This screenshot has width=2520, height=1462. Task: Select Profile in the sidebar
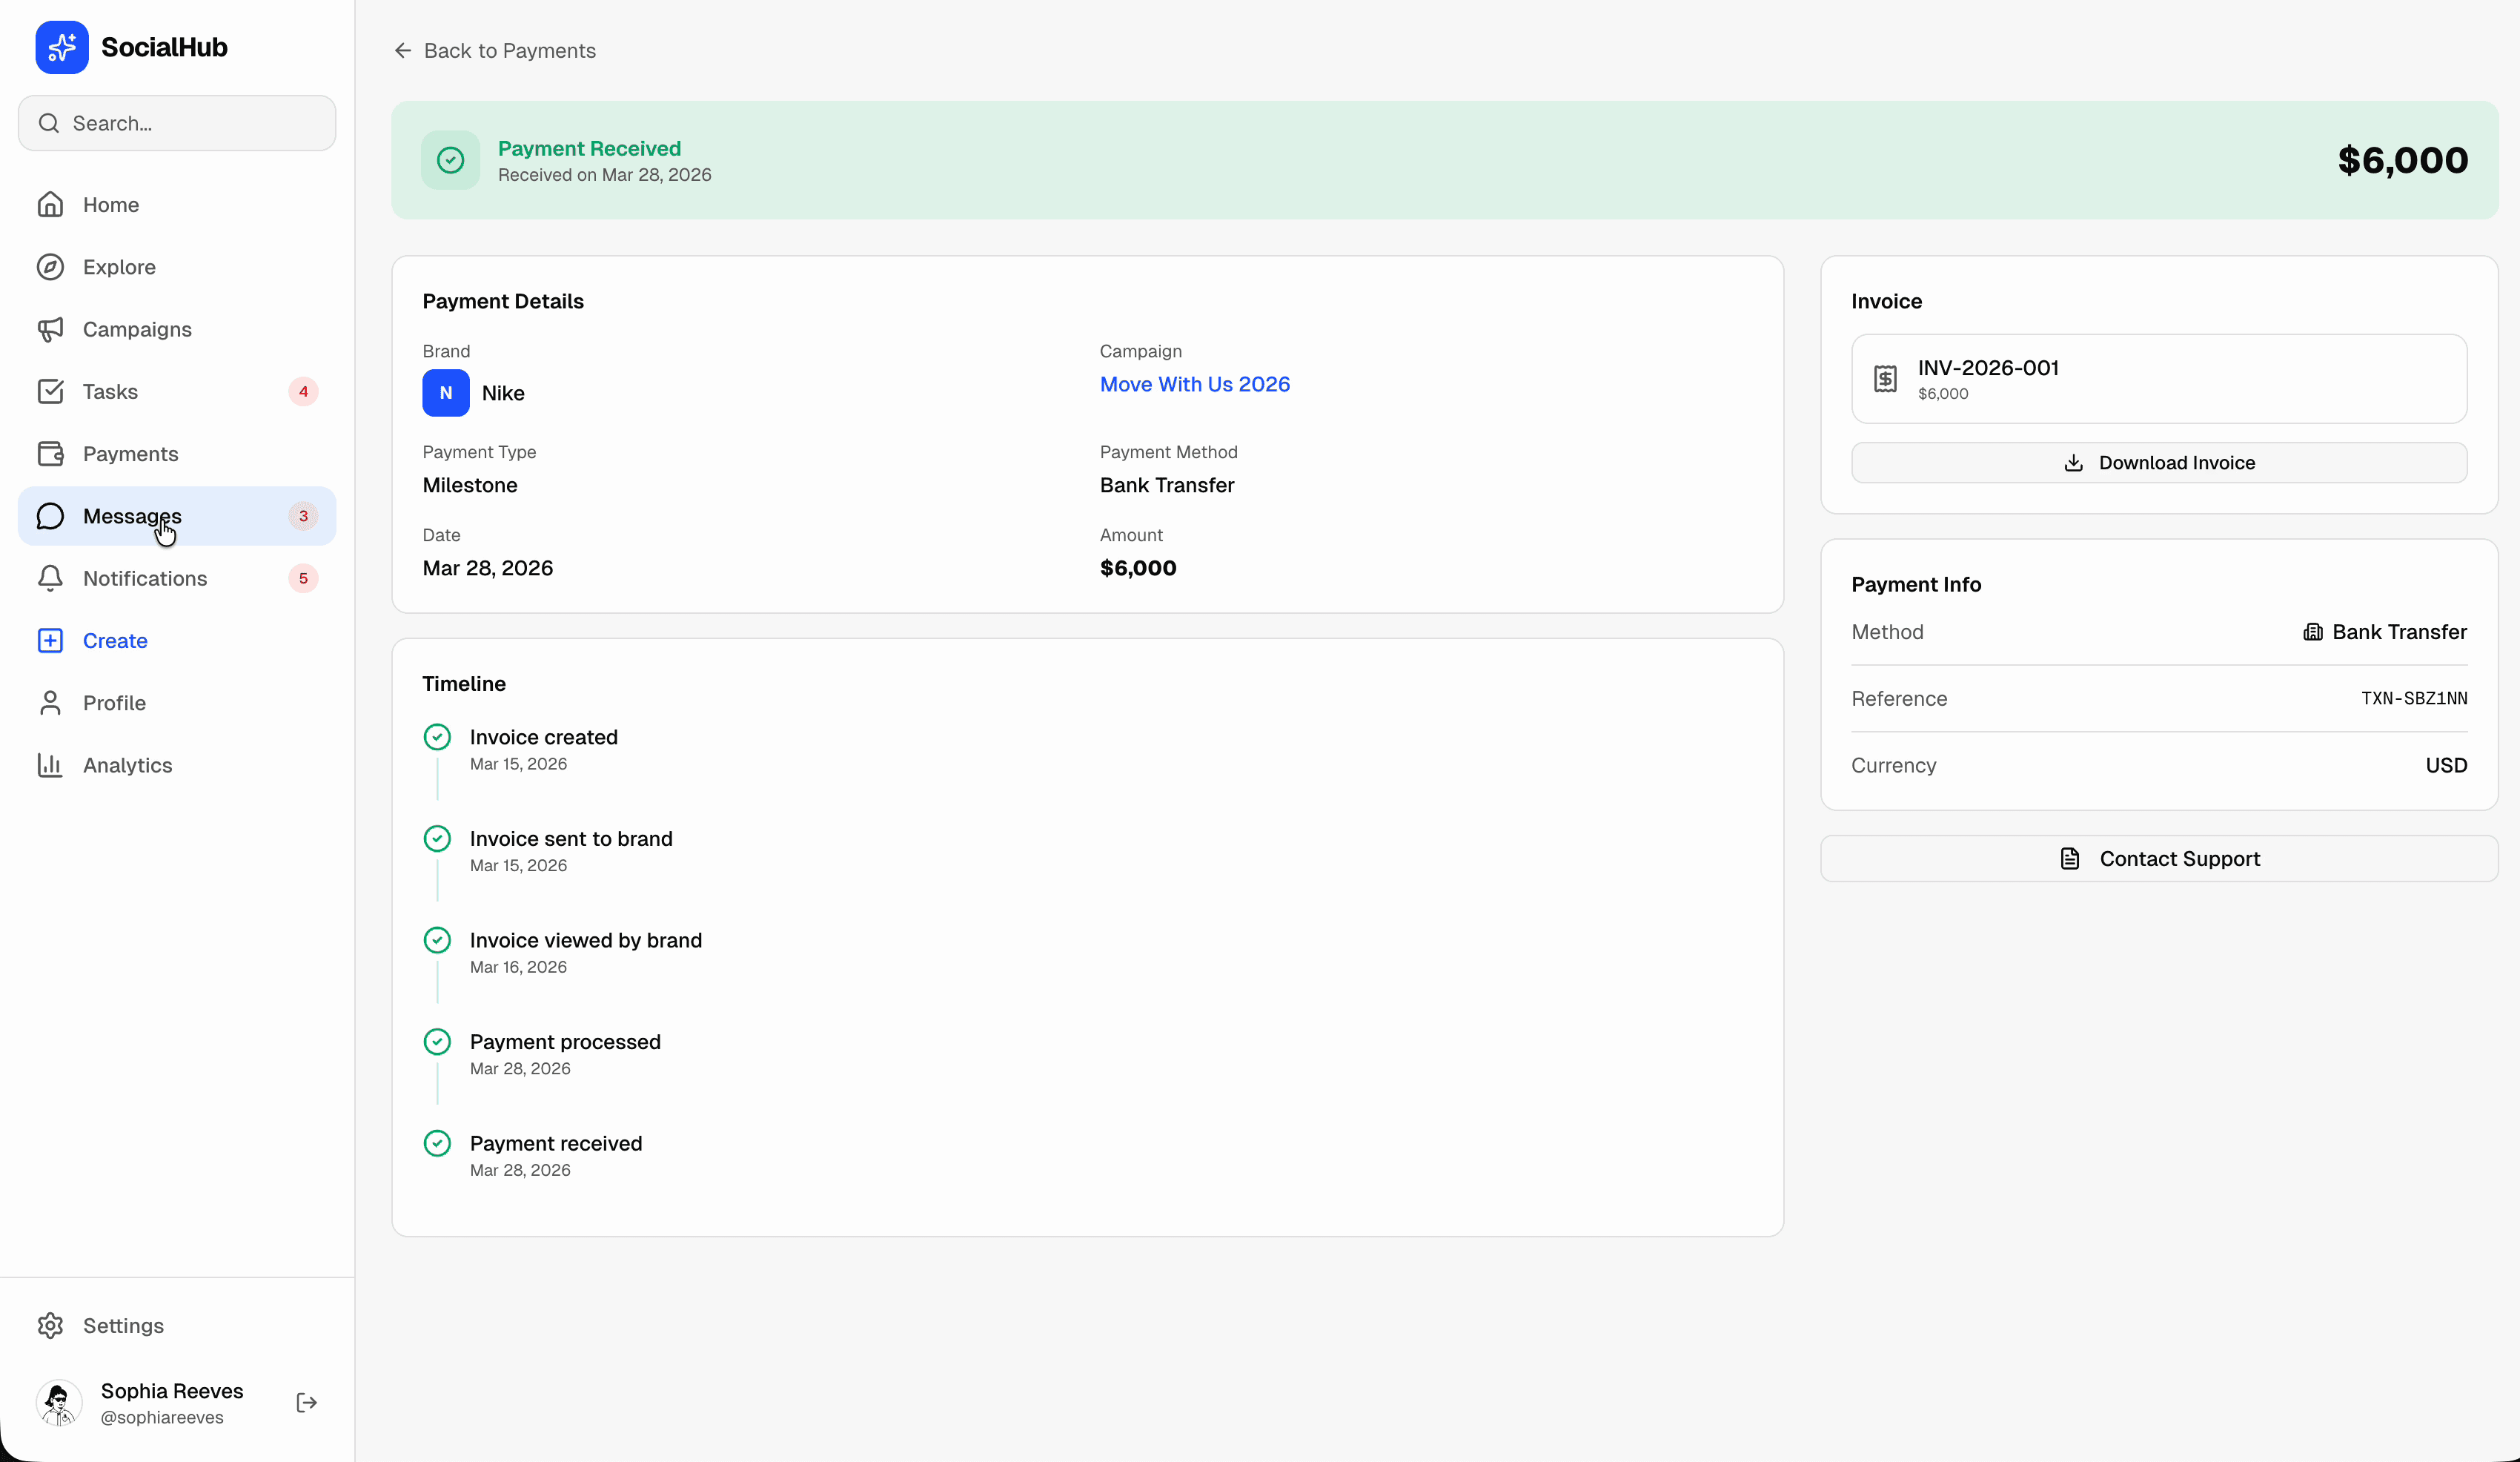113,703
